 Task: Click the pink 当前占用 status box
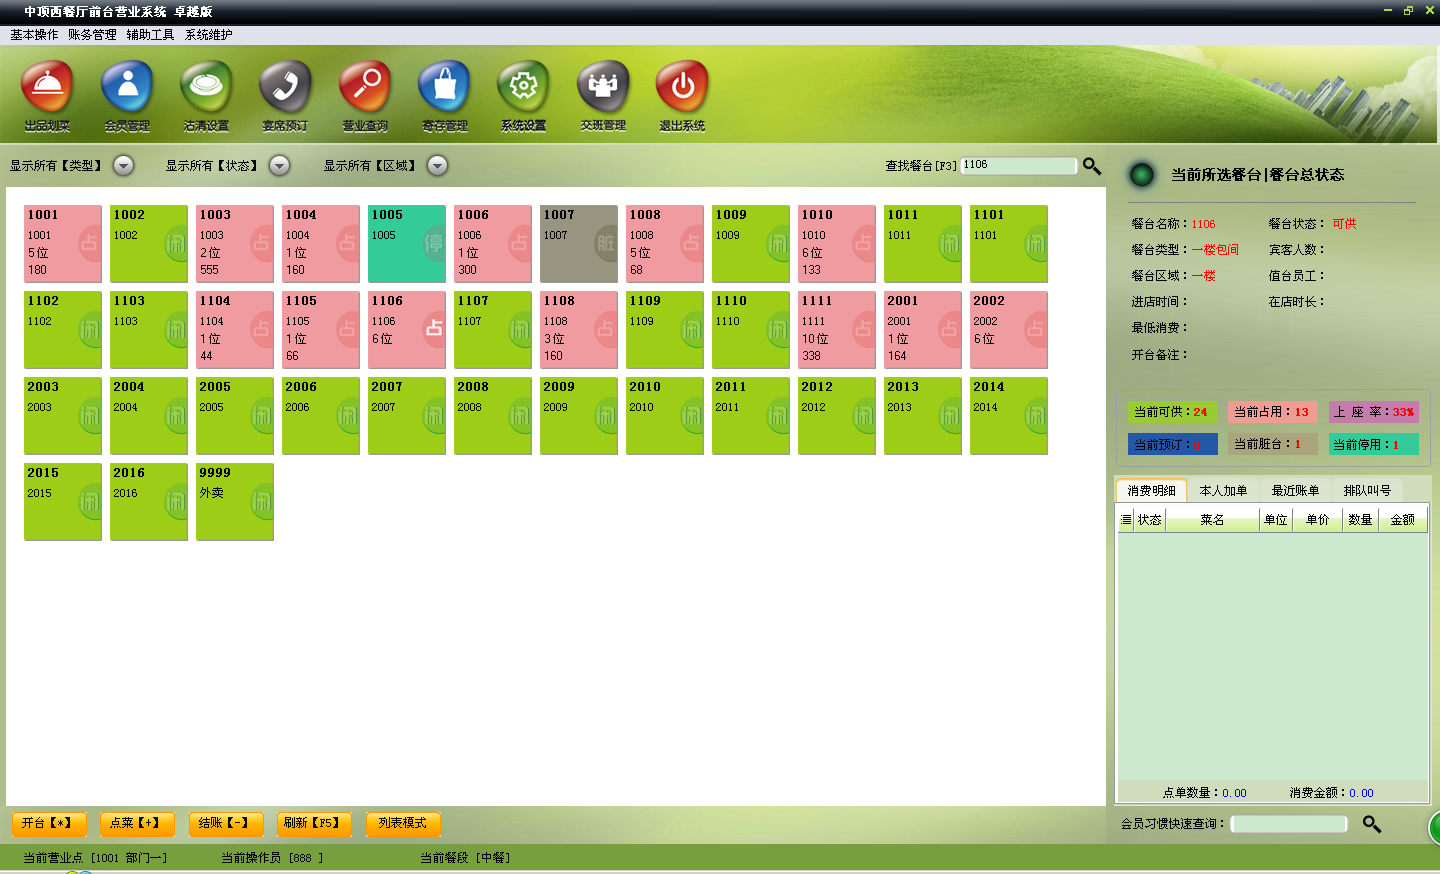point(1272,412)
